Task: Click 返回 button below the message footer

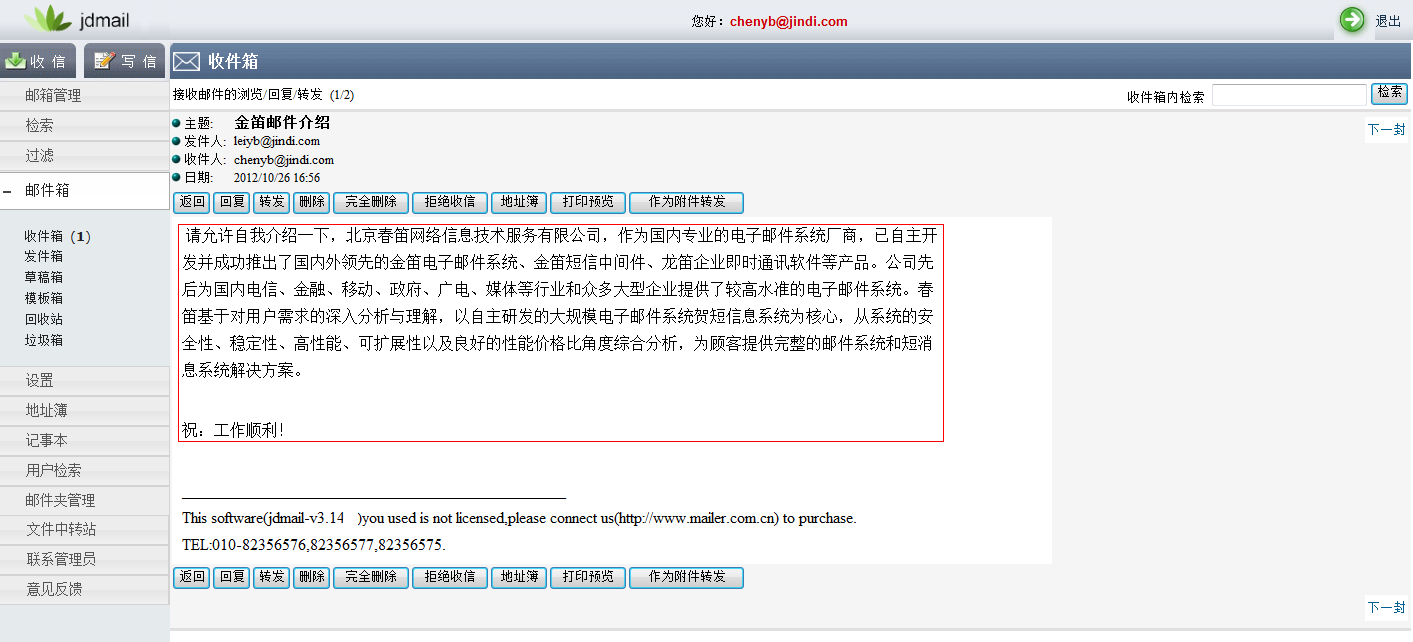Action: coord(192,578)
